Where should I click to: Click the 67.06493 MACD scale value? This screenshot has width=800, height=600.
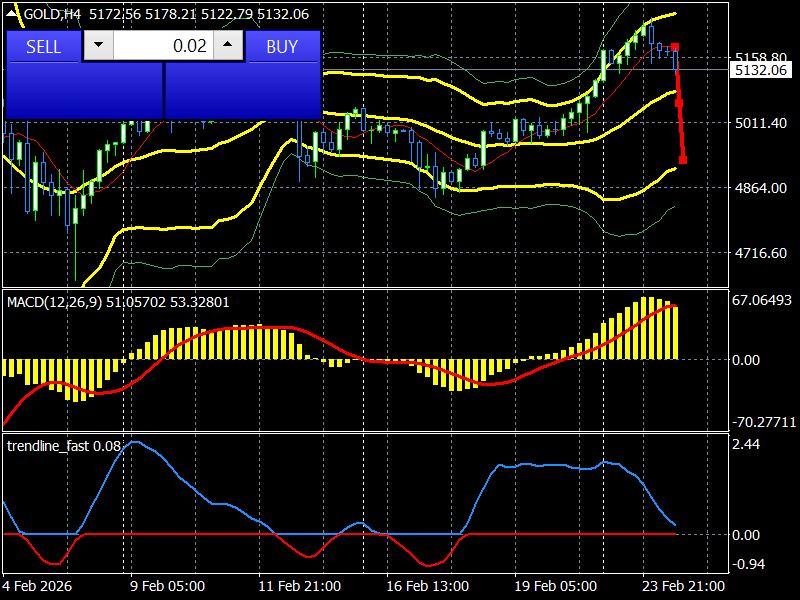click(762, 300)
